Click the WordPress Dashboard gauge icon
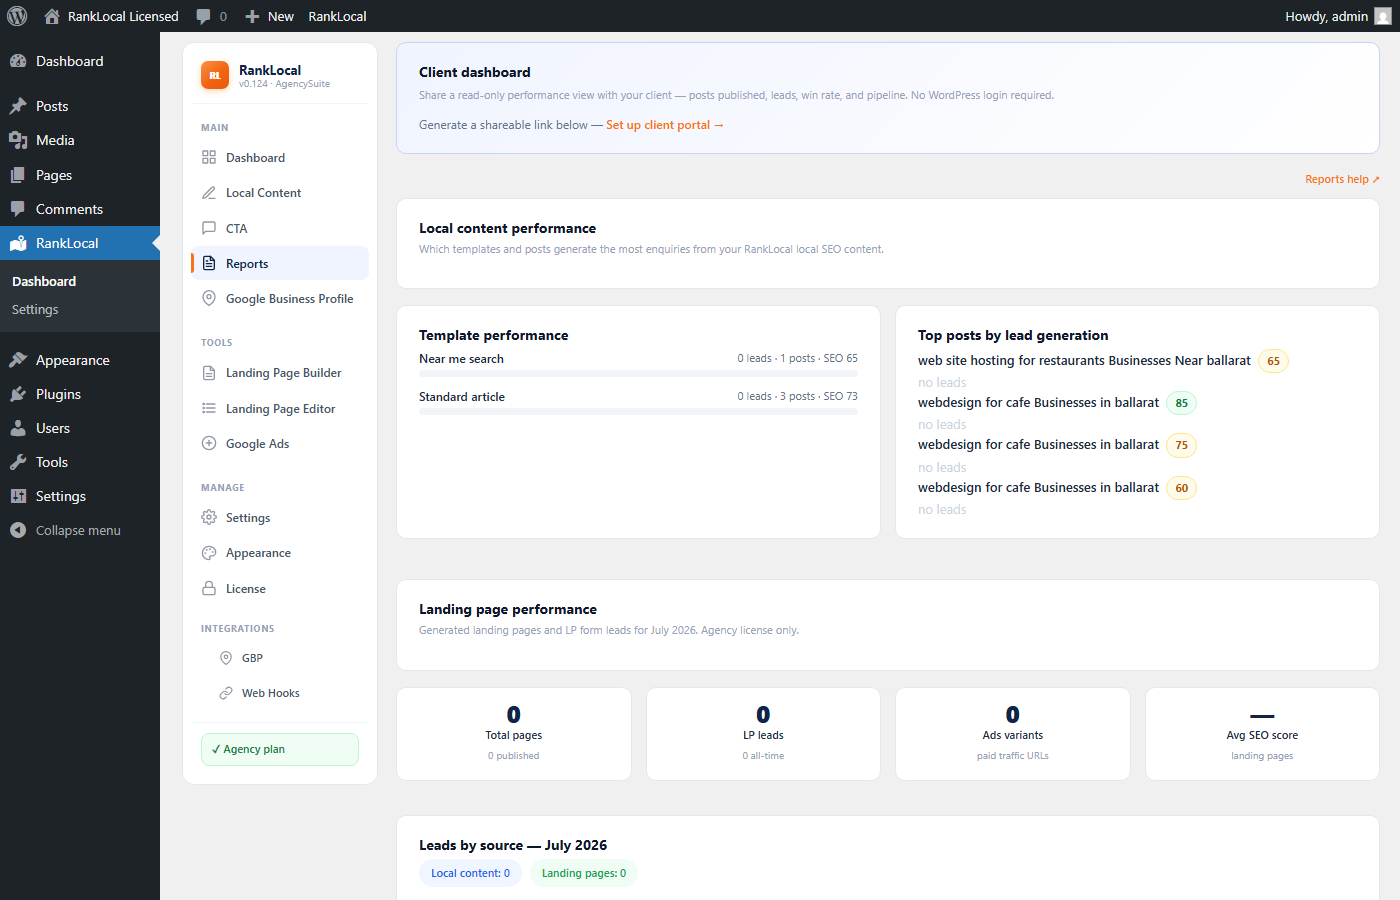 [18, 61]
